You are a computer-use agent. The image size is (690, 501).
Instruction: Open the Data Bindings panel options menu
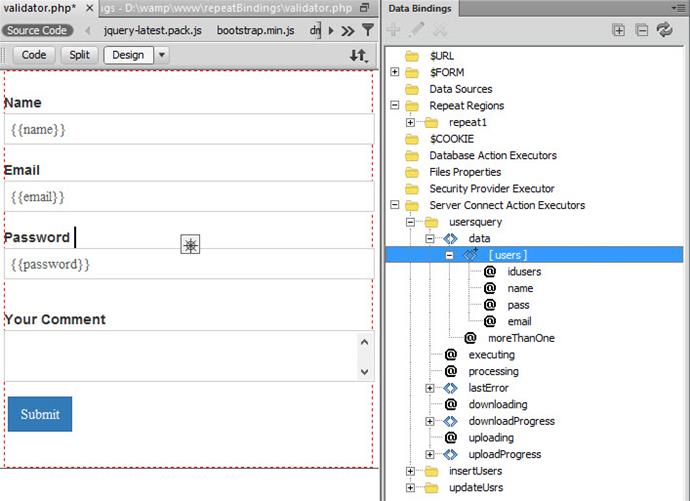tap(681, 8)
